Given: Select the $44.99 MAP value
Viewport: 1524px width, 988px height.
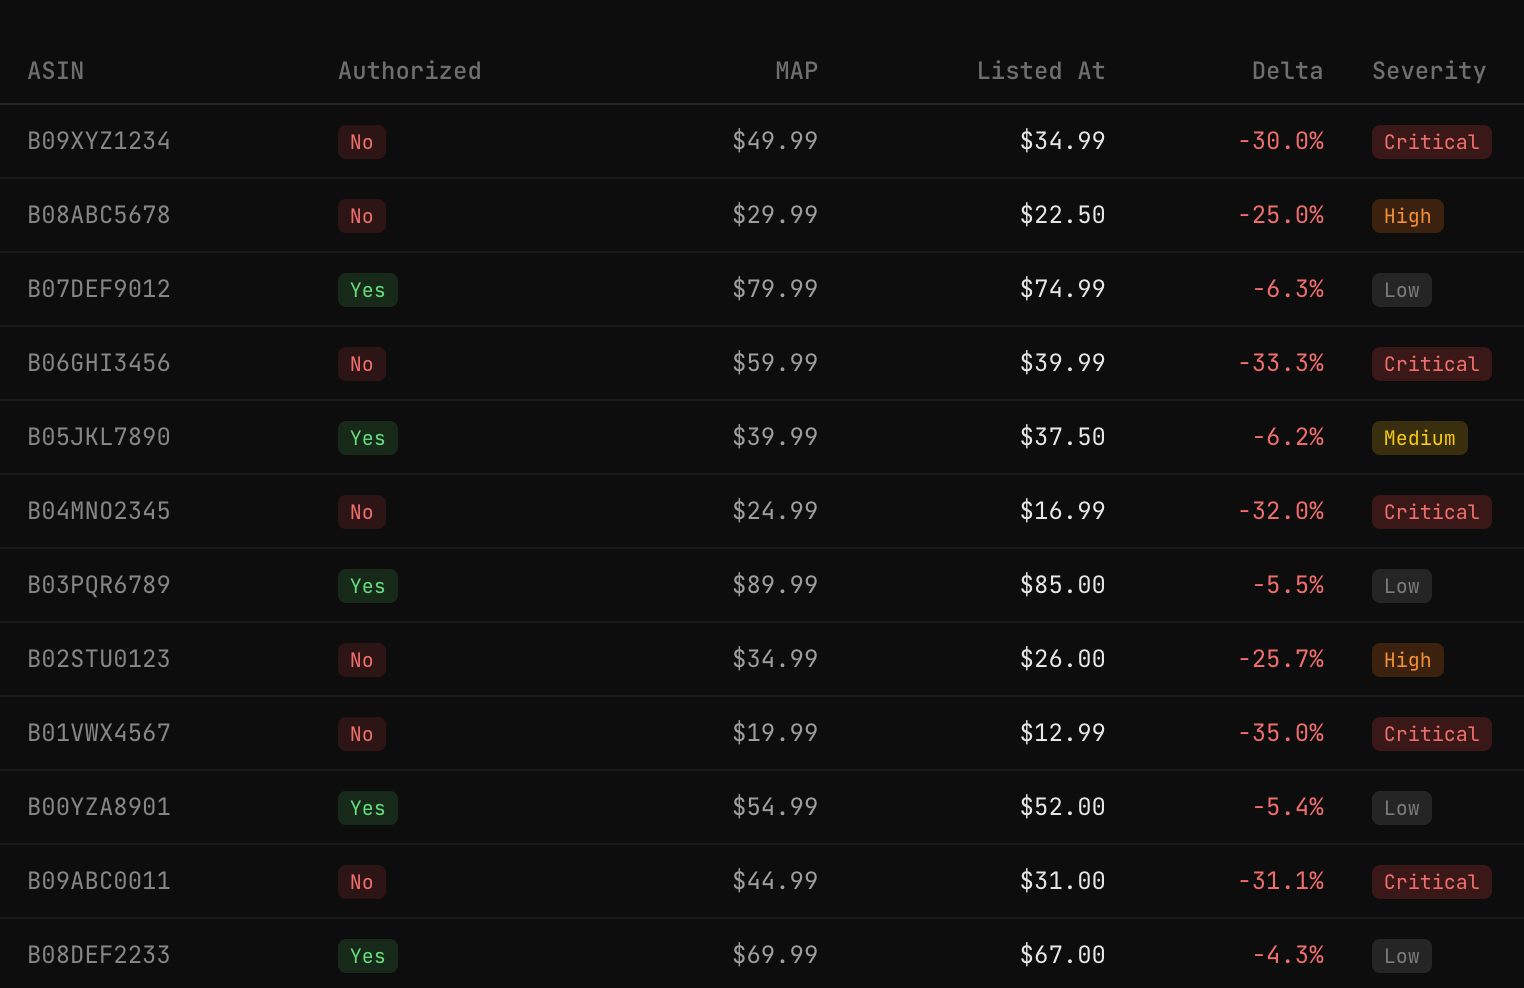Looking at the screenshot, I should tap(775, 881).
